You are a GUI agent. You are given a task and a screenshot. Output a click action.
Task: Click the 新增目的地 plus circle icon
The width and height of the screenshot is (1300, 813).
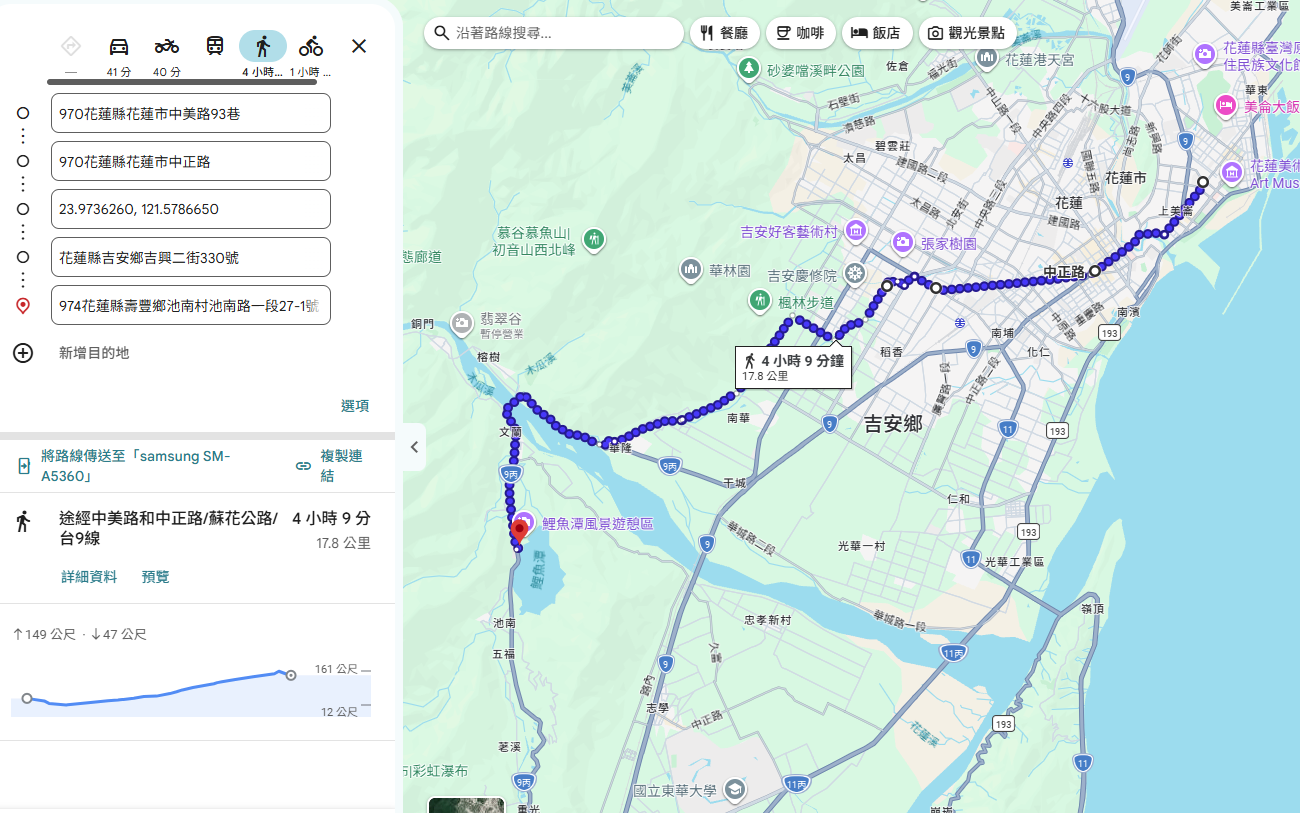23,353
